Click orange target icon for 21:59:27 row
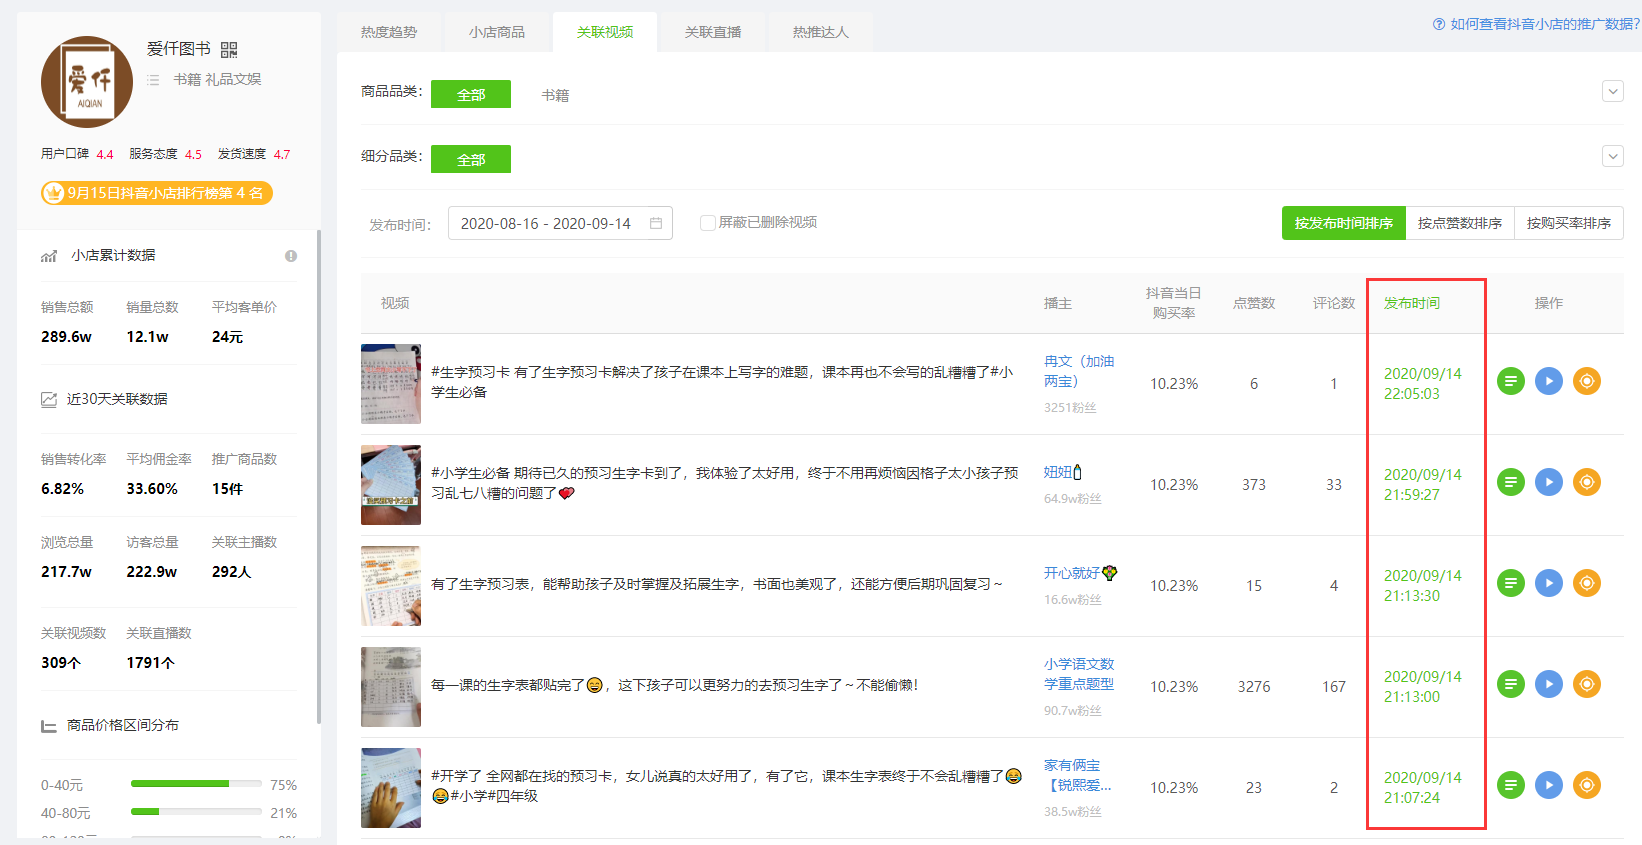The width and height of the screenshot is (1642, 845). (1587, 482)
